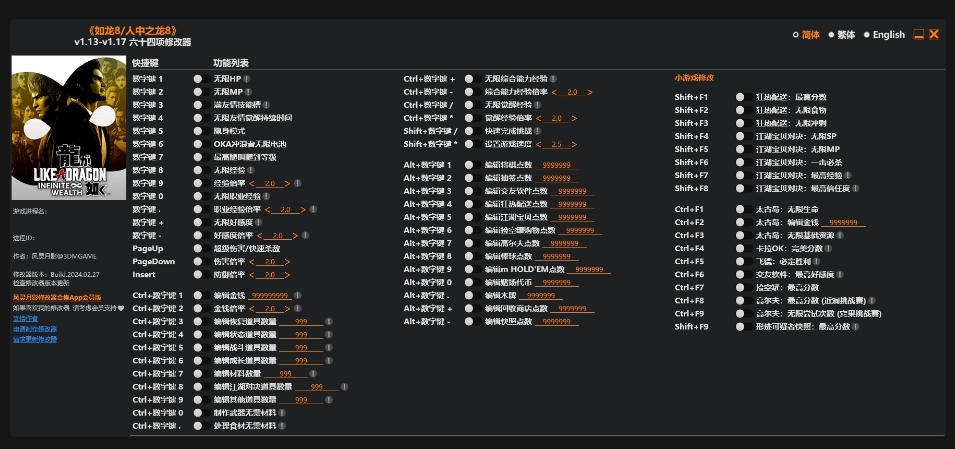Screen dimensions: 955x449
Task: Click the info icon beside 无限MP
Action: (x=247, y=92)
